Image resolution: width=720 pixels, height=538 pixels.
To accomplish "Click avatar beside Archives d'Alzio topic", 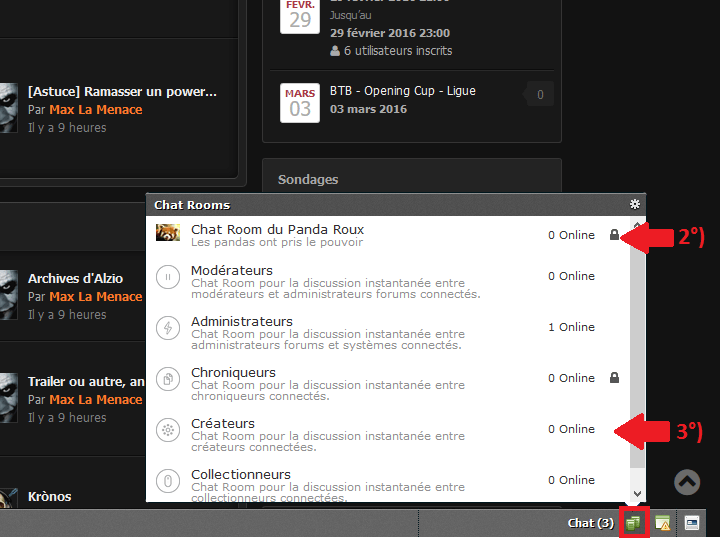I will 9,295.
